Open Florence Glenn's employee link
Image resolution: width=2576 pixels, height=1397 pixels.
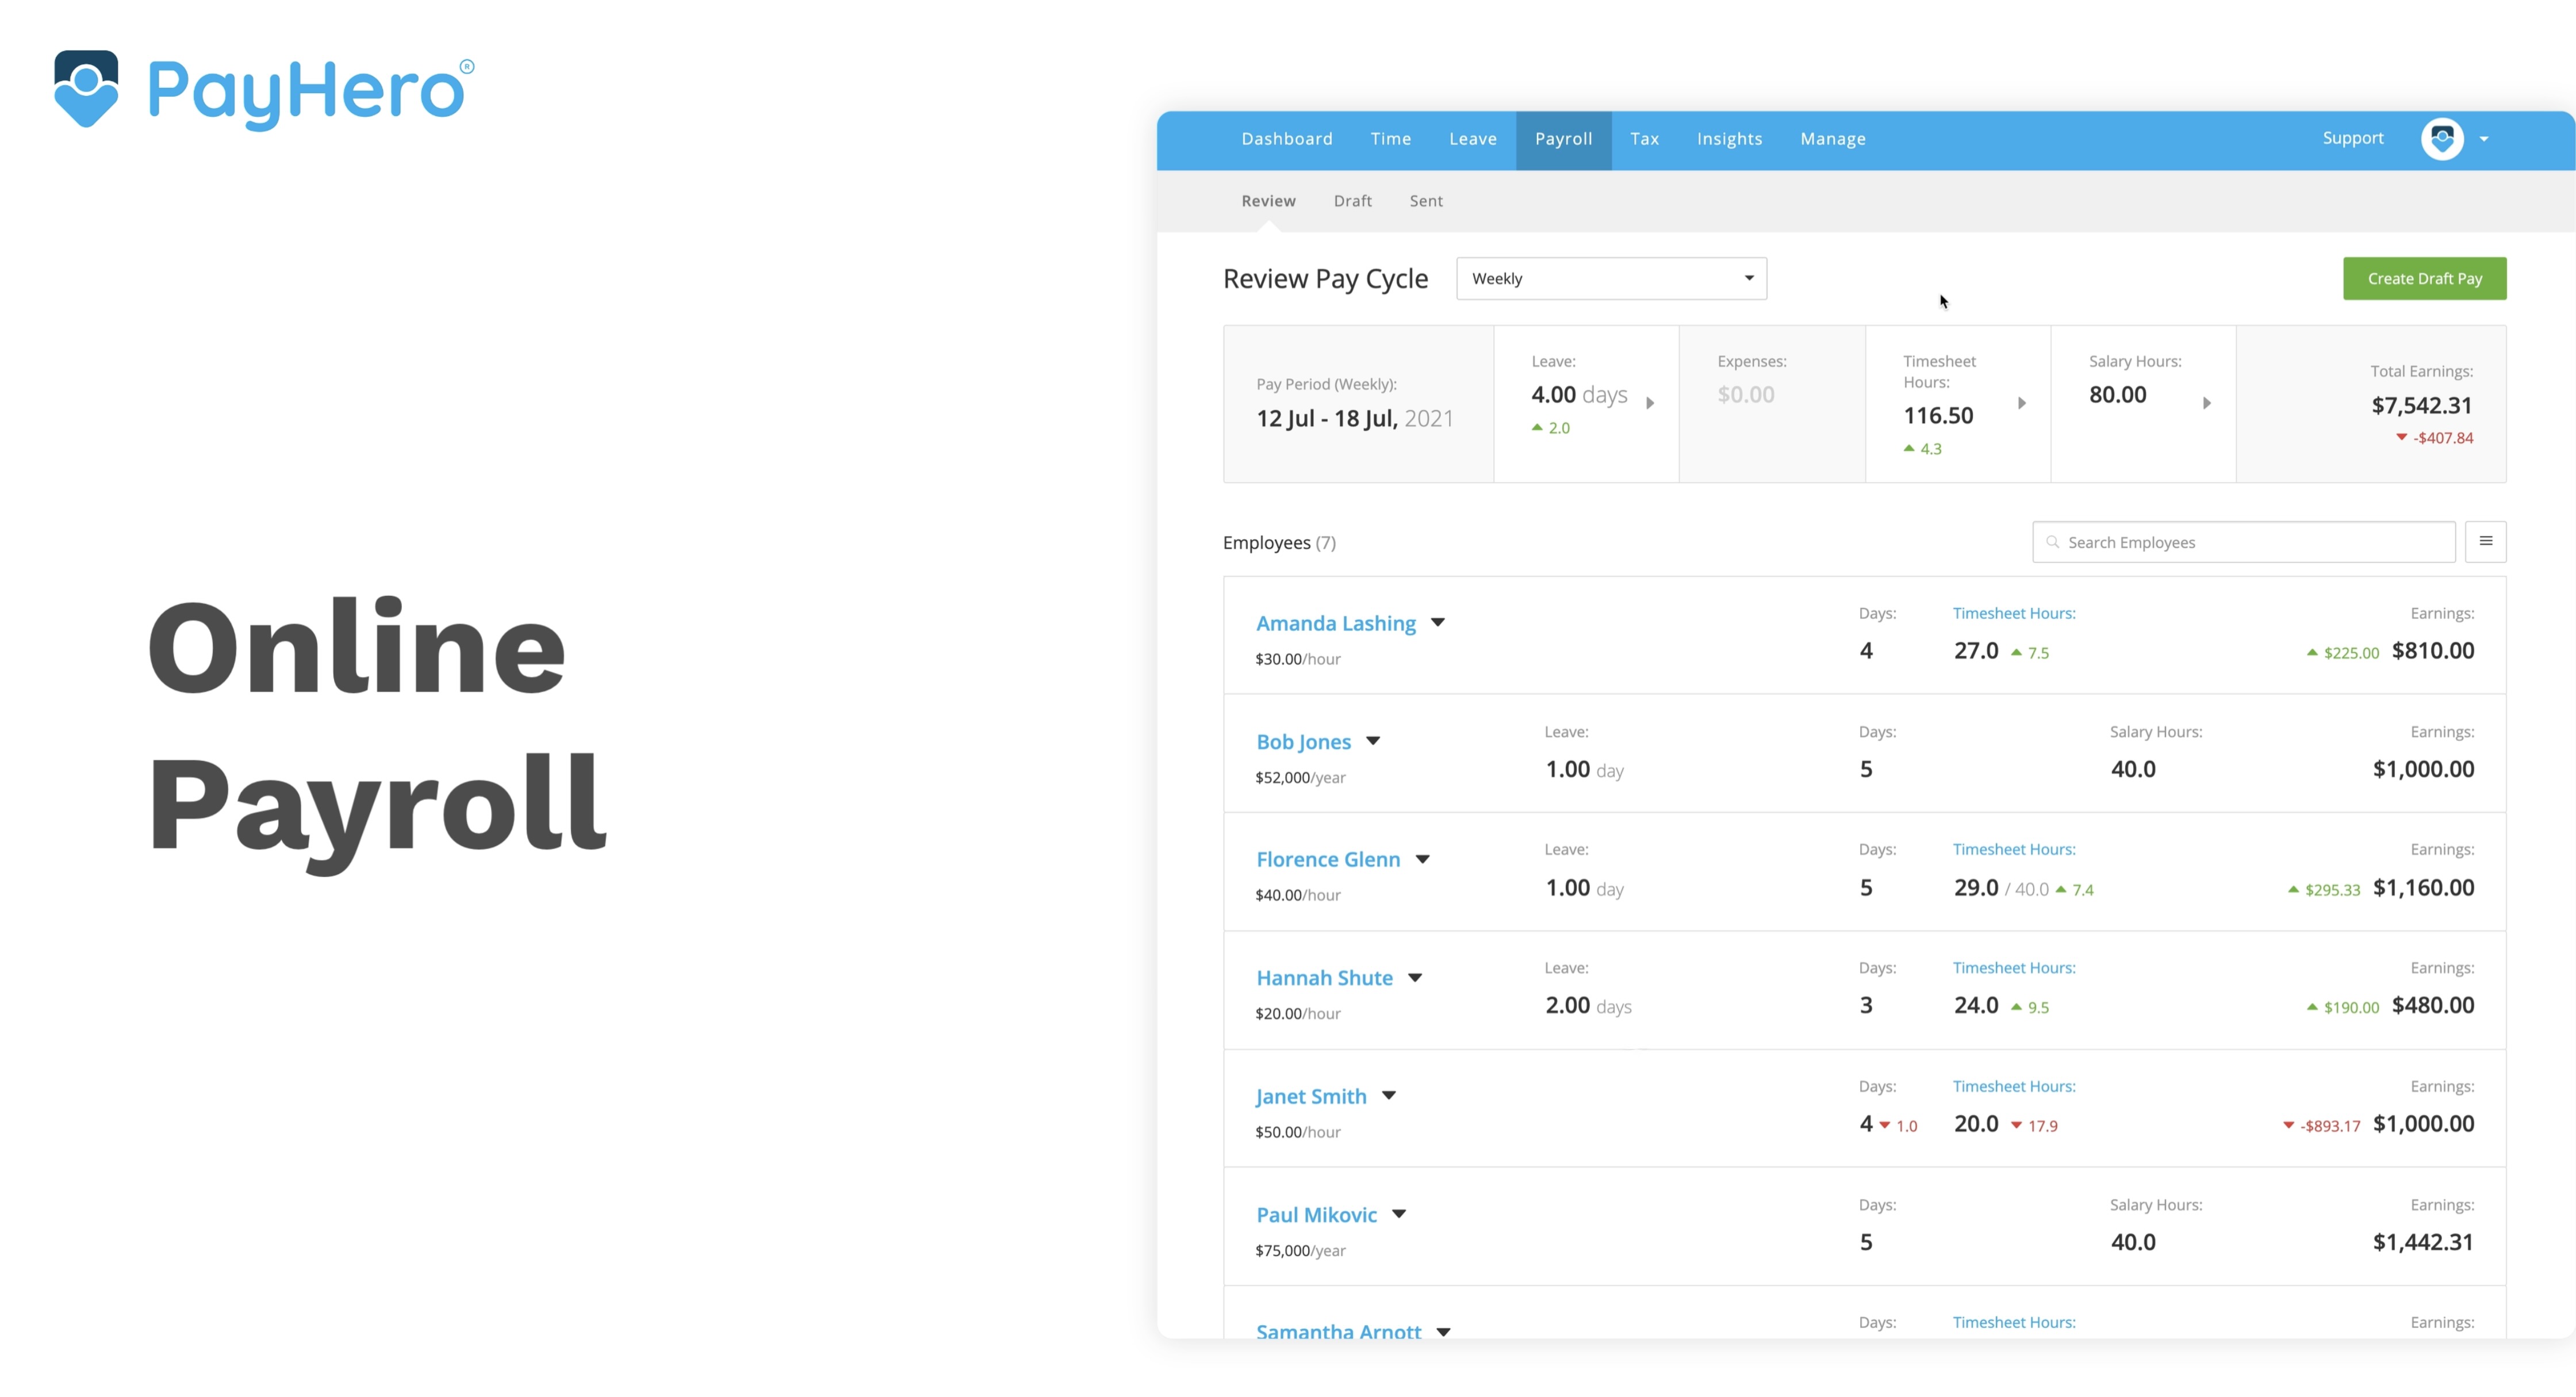(1328, 860)
